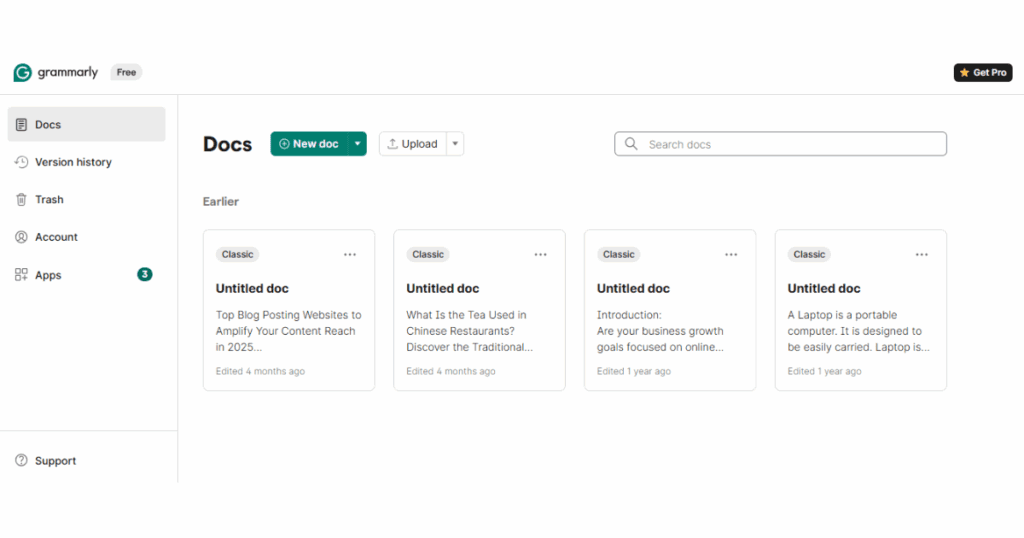This screenshot has height=538, width=1024.
Task: Open options menu for Blog Posting doc
Action: [x=350, y=255]
